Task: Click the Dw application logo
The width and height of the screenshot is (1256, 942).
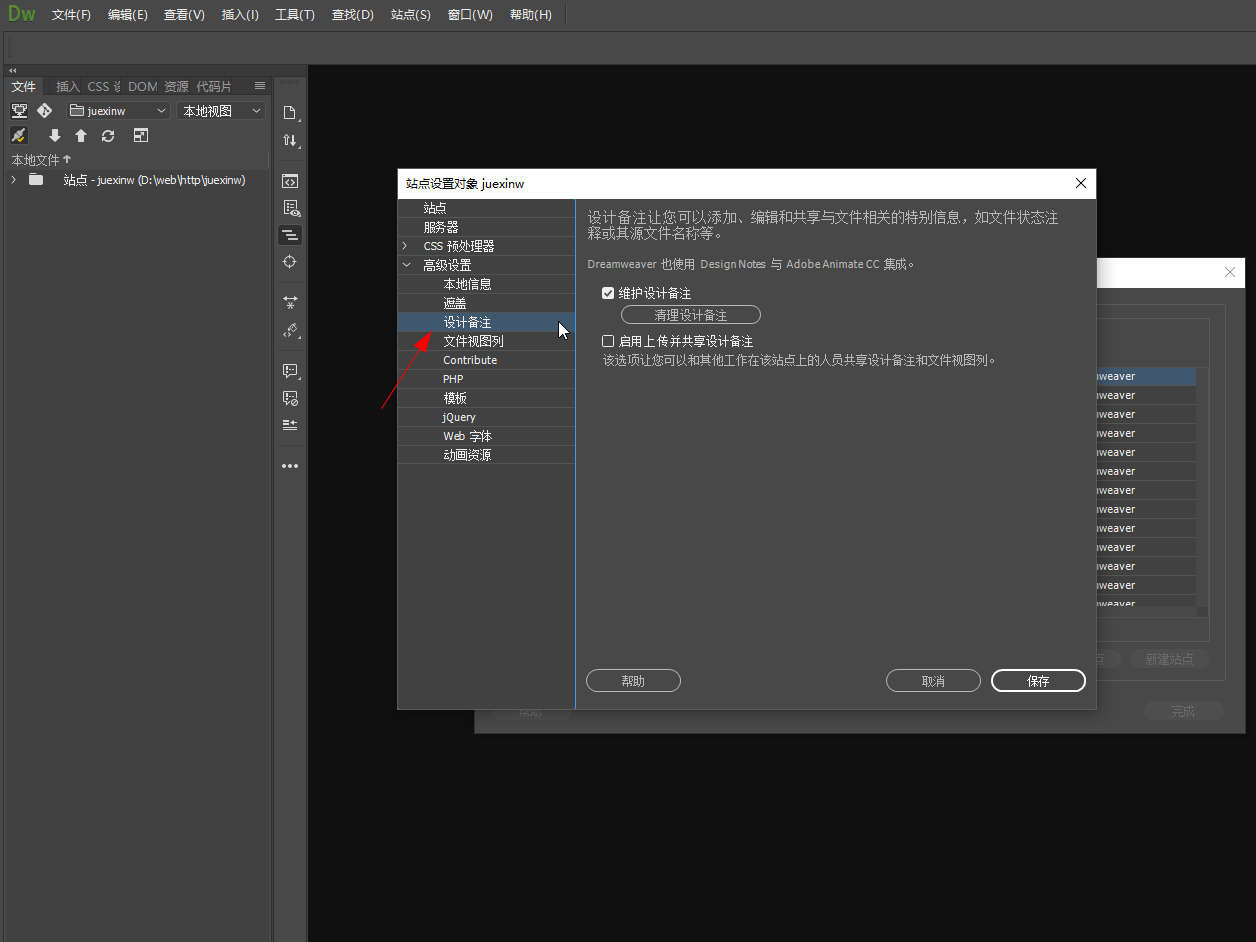Action: (x=21, y=14)
